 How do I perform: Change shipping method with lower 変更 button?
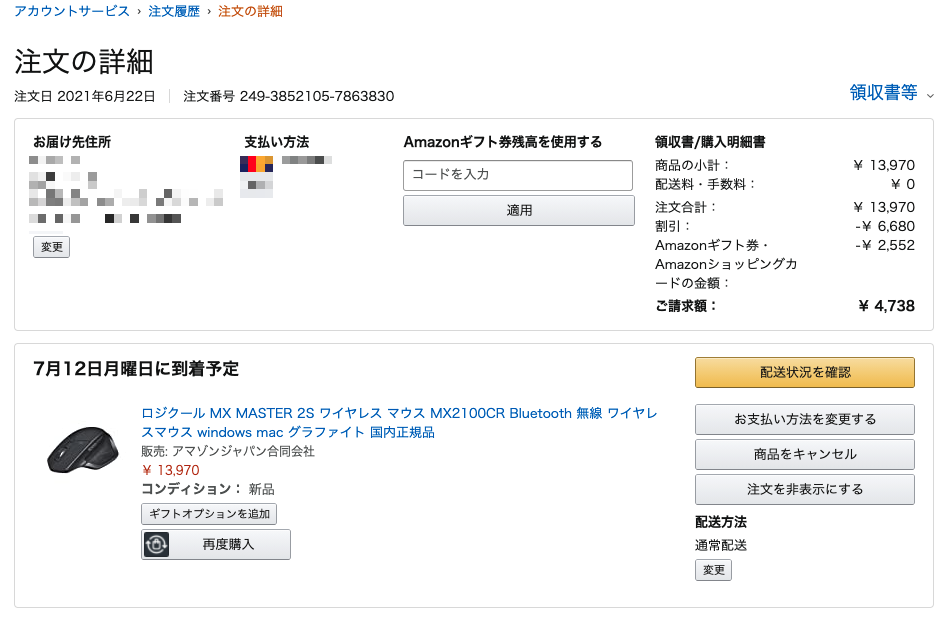coord(713,570)
